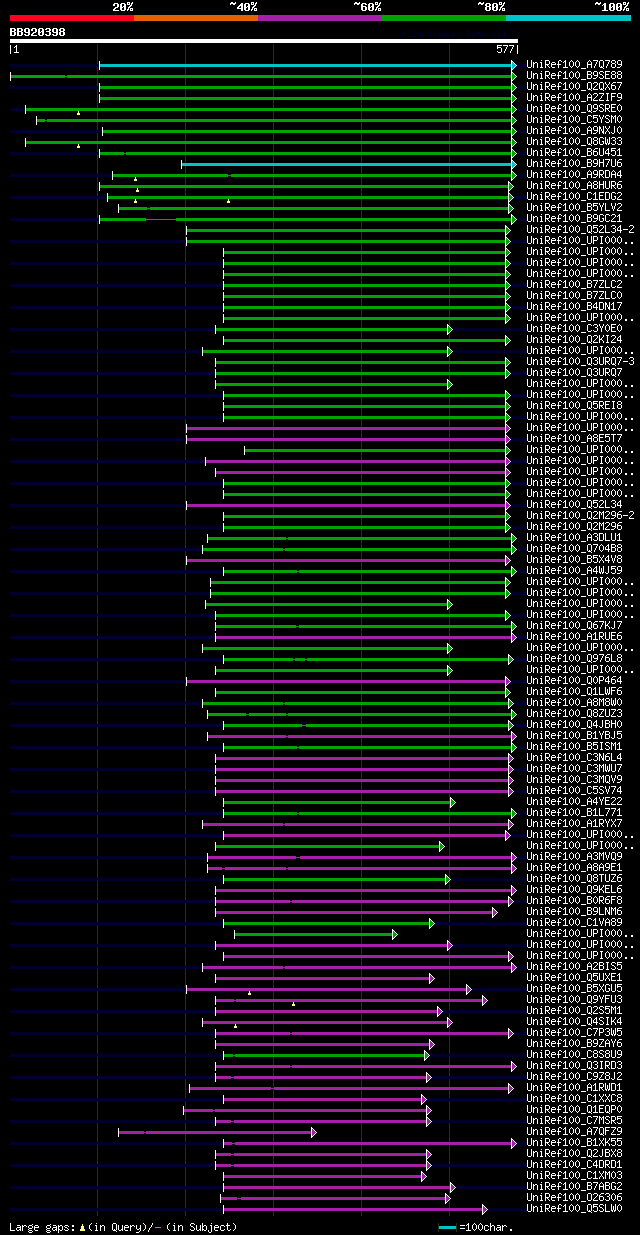Click the red 20% identity legend segment

coord(71,17)
